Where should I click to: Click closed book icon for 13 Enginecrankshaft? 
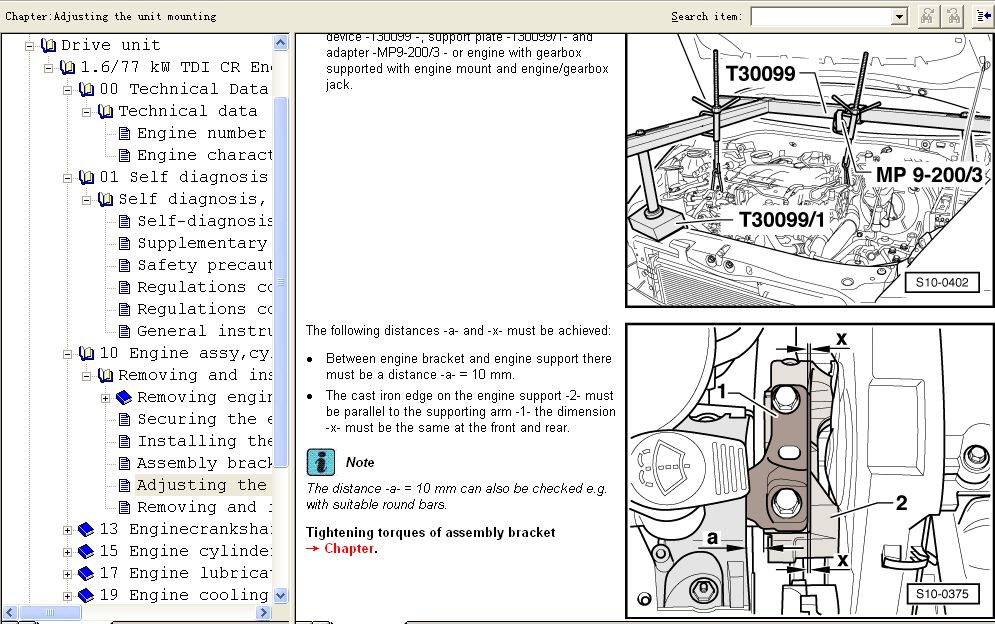click(86, 529)
